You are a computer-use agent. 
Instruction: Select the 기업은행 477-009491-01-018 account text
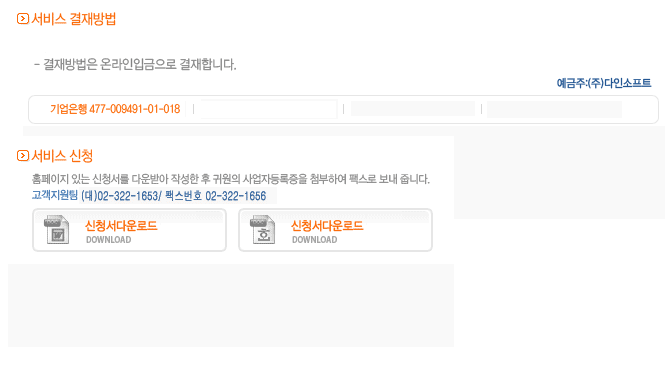(115, 109)
